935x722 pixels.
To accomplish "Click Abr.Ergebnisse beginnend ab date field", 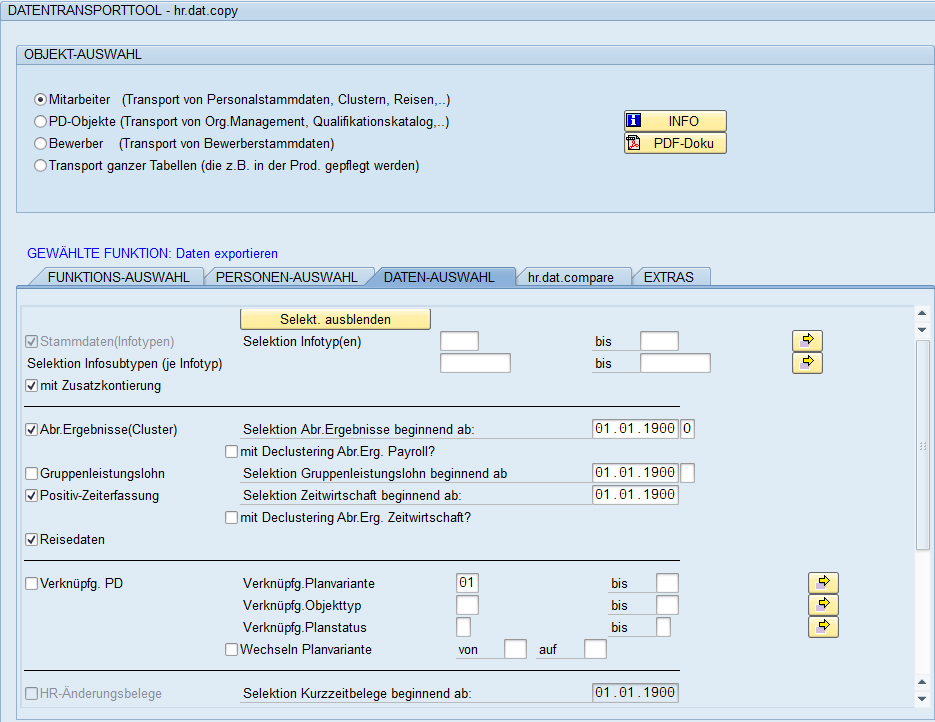I will (x=635, y=429).
